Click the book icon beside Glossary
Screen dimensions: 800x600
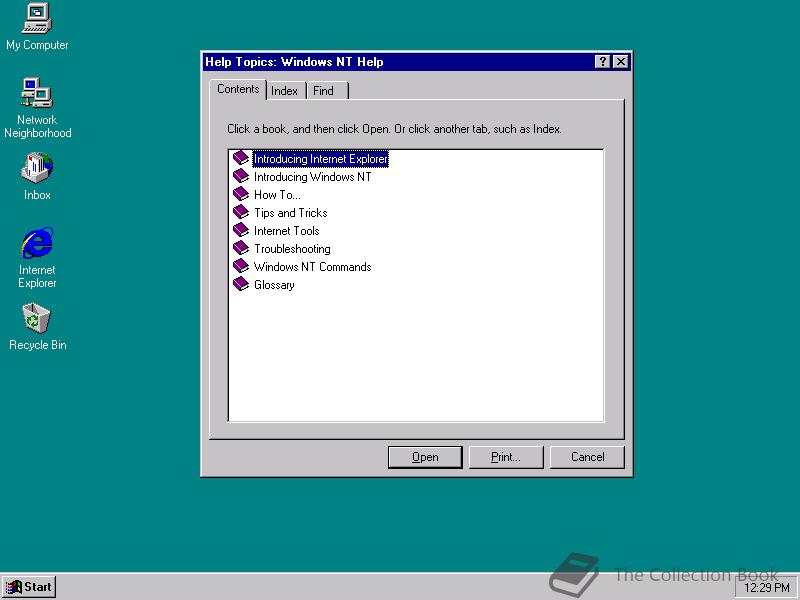point(241,284)
